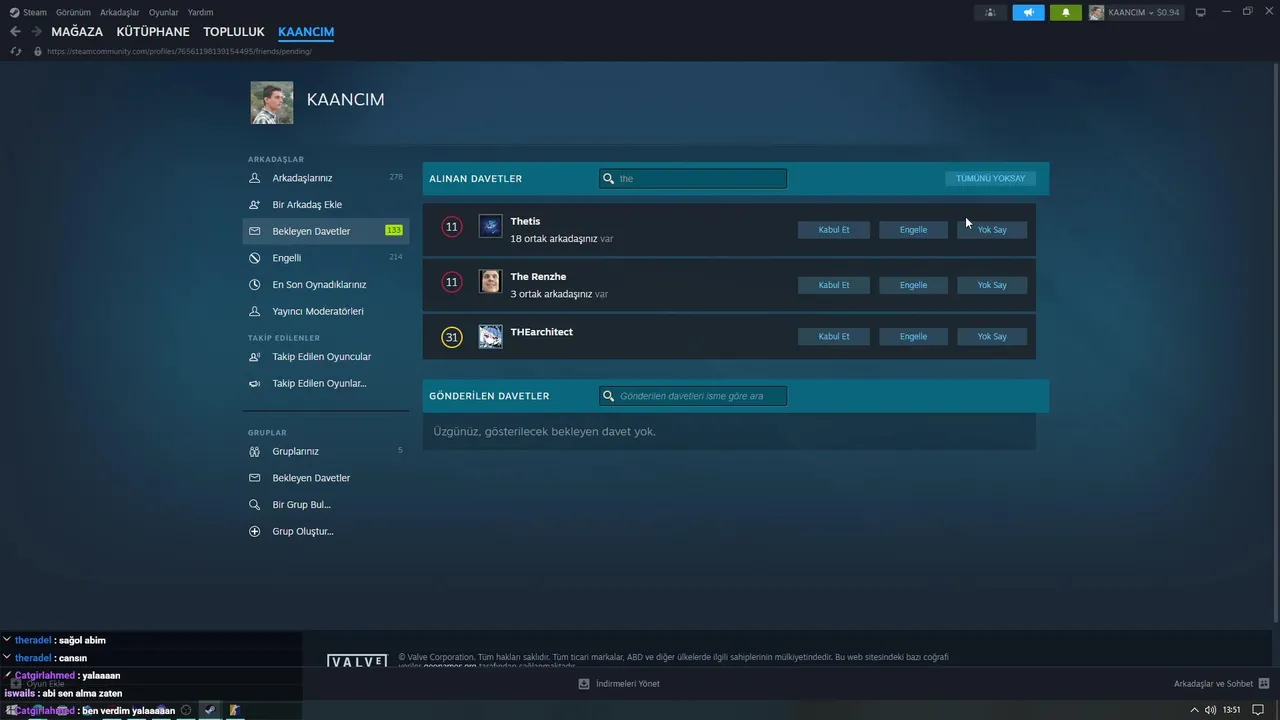Click the small account avatar in title bar
Image resolution: width=1280 pixels, height=720 pixels.
[x=1096, y=12]
